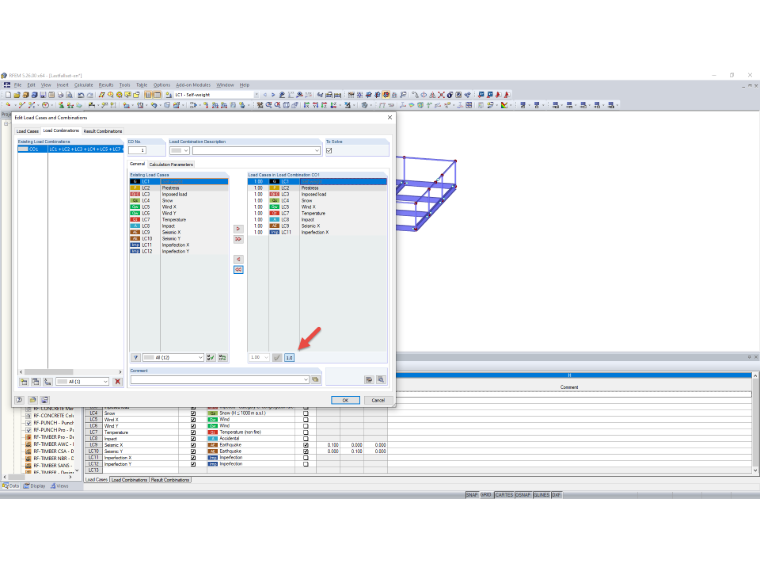Click the invert selection icon under load cases
The image size is (760, 570).
point(222,358)
